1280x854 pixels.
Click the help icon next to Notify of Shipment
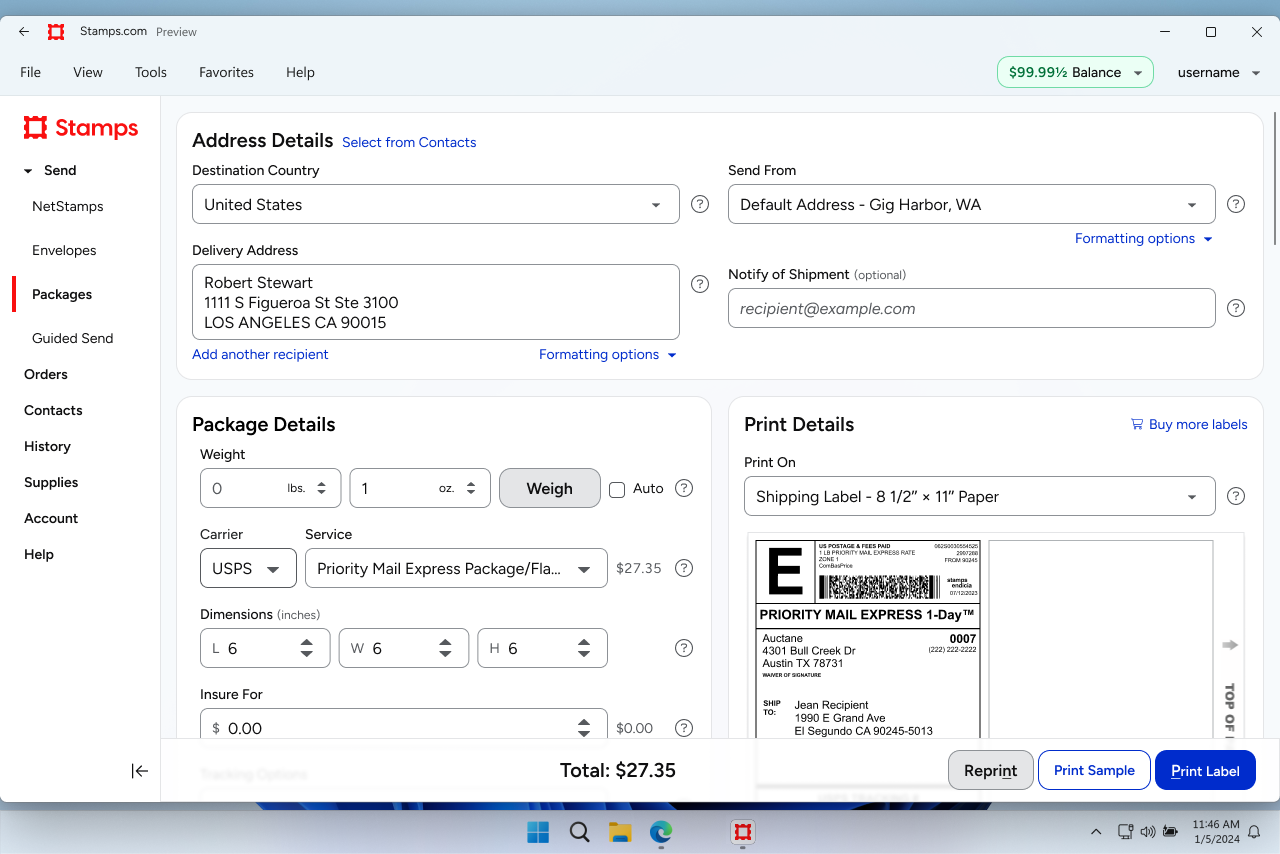point(1235,308)
